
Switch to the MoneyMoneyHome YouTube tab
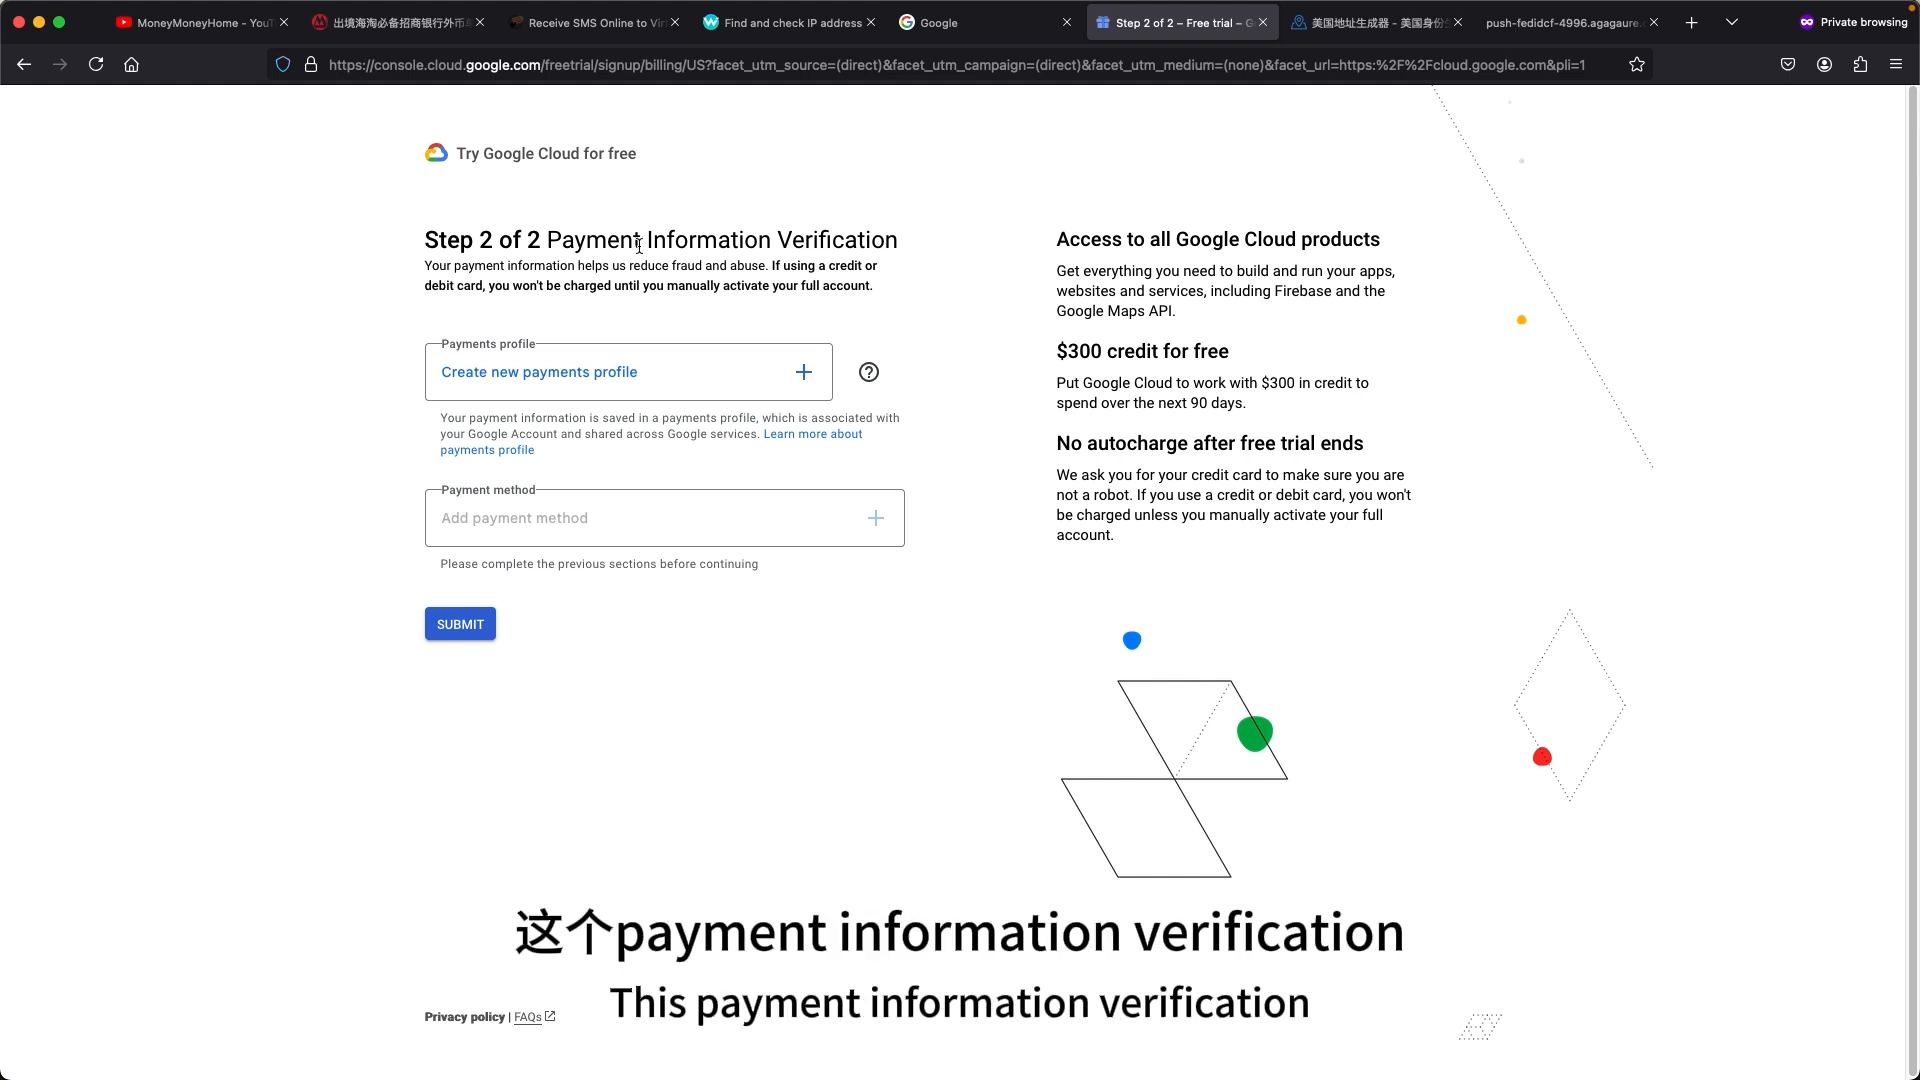pos(202,22)
